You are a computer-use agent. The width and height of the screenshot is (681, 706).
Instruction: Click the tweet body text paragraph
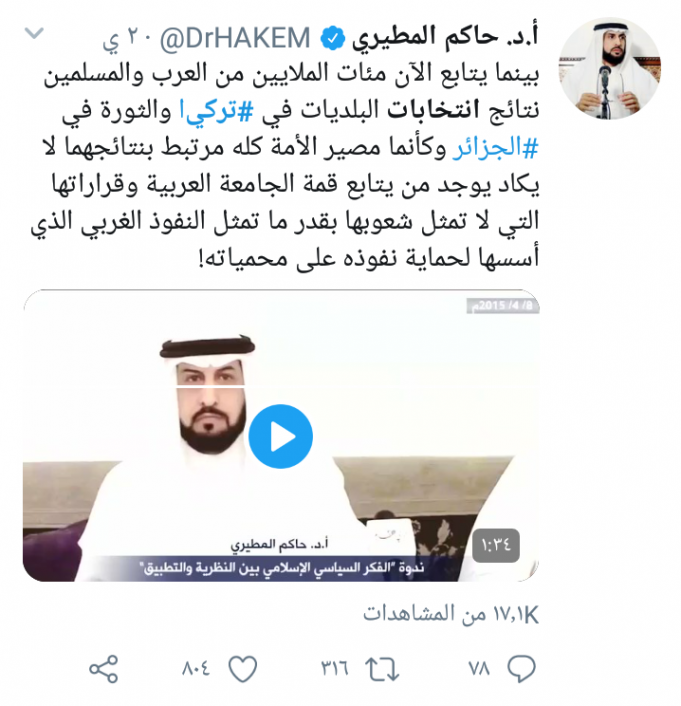click(x=285, y=166)
